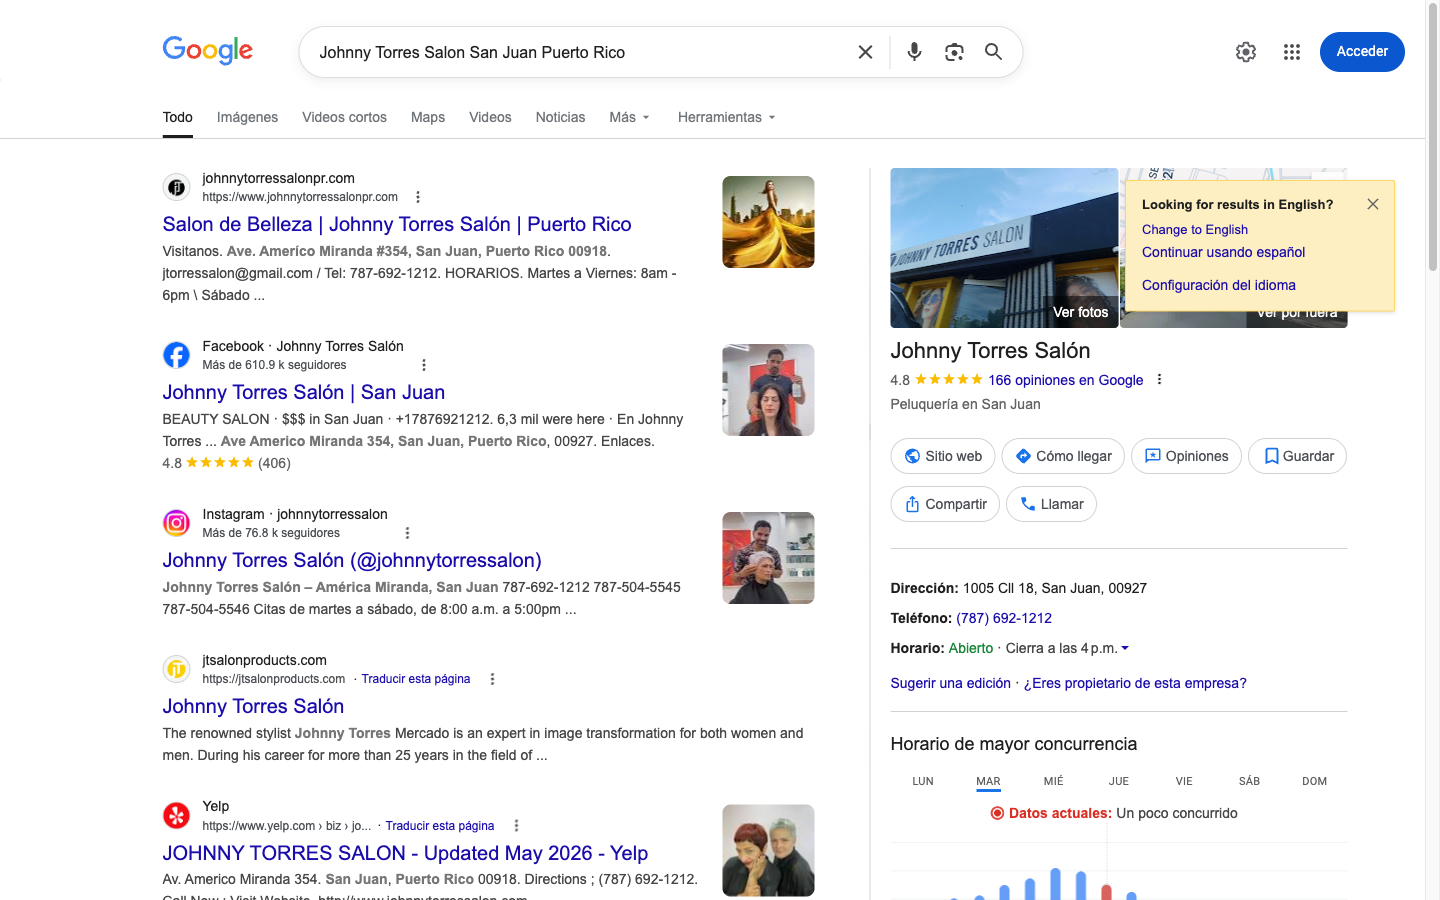The width and height of the screenshot is (1440, 900).
Task: Switch to Videos cortos tab
Action: click(344, 117)
